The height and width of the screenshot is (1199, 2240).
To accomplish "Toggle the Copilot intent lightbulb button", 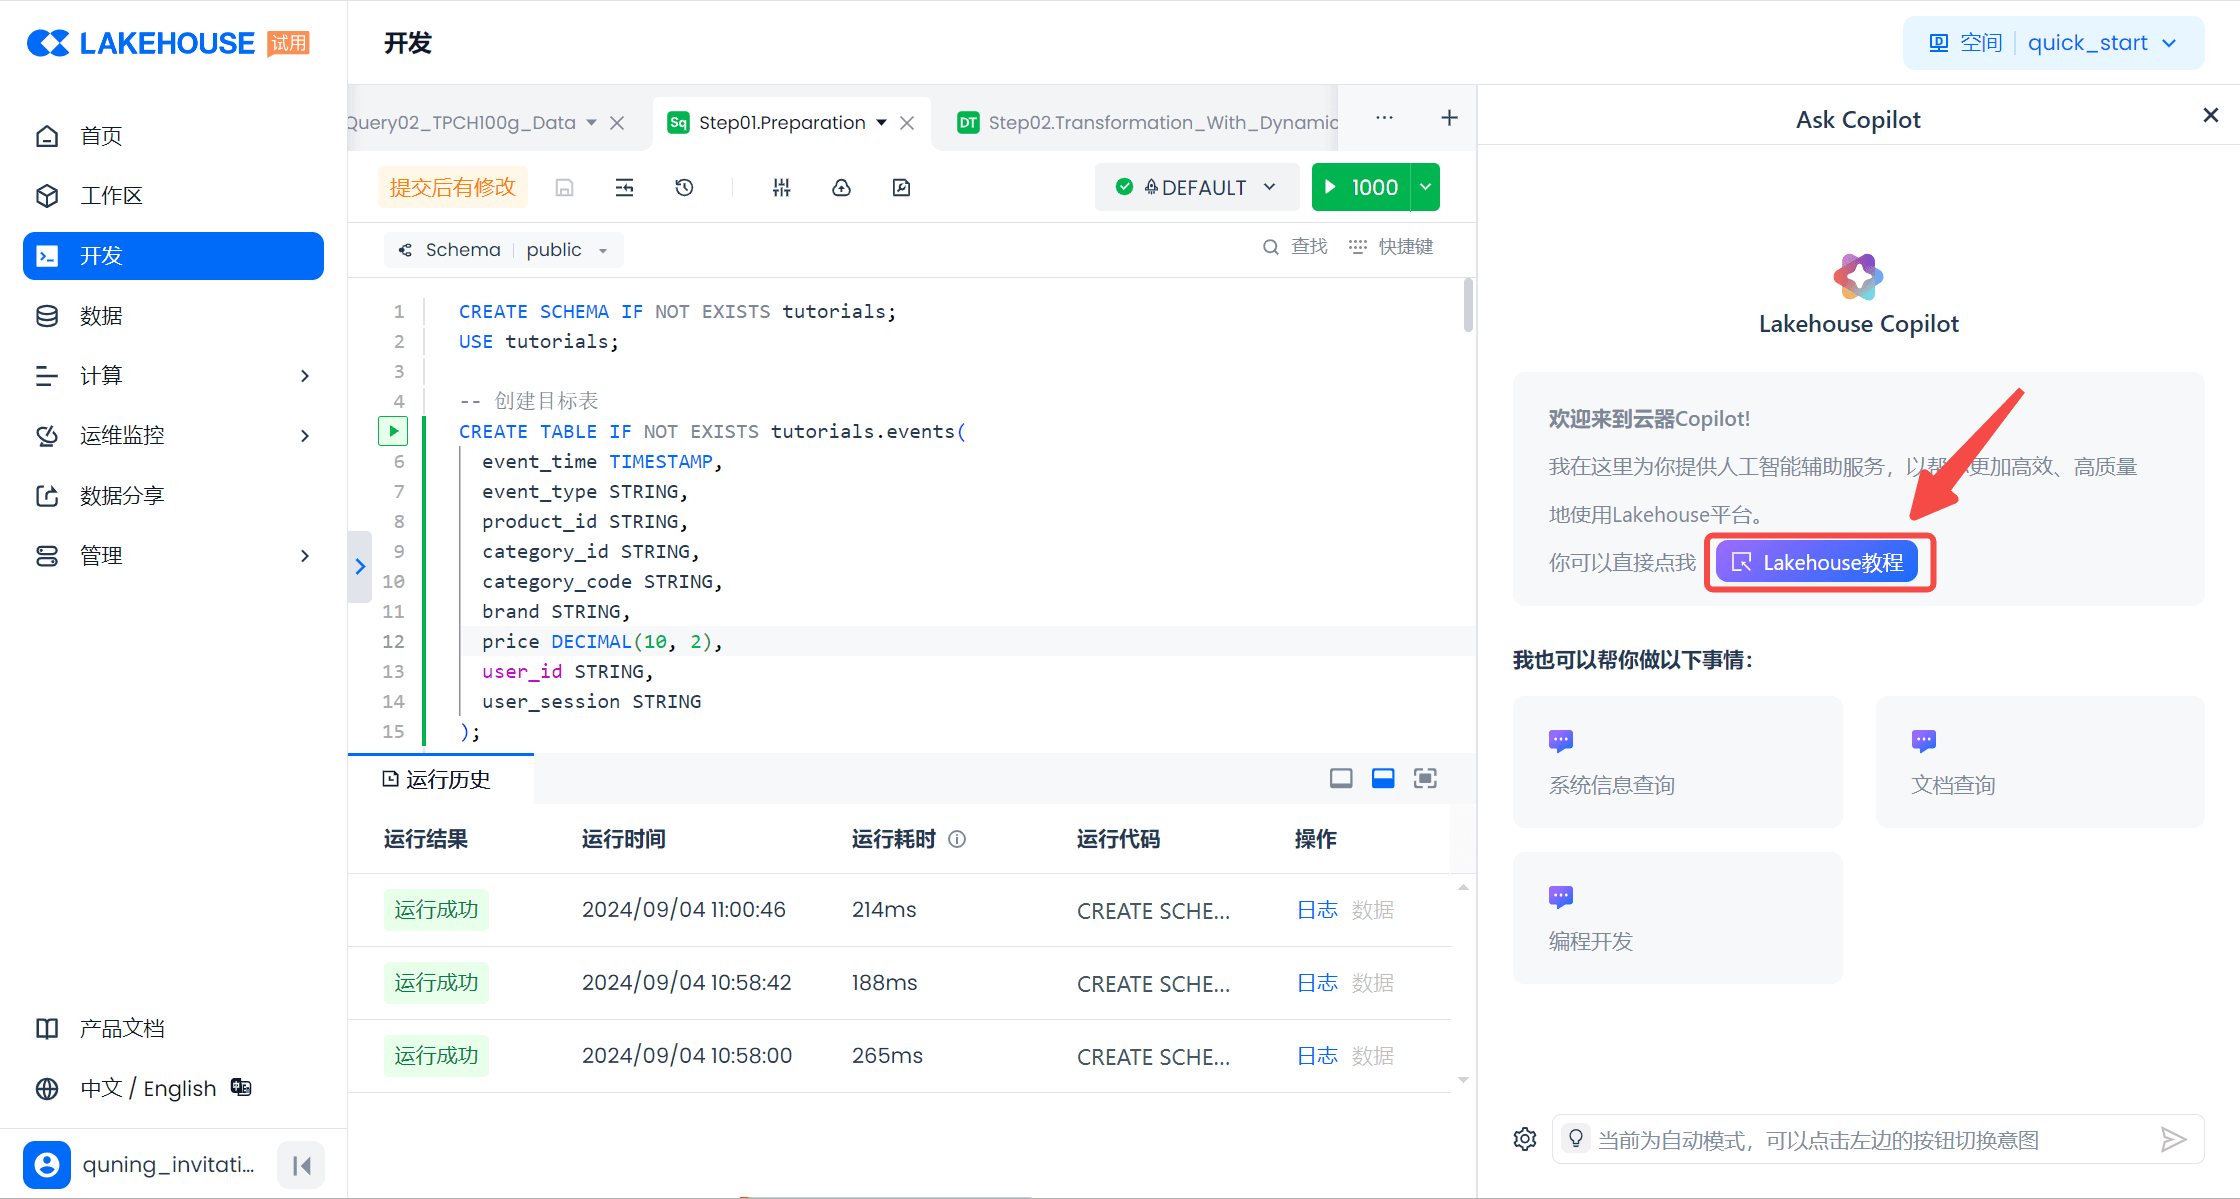I will pos(1576,1139).
